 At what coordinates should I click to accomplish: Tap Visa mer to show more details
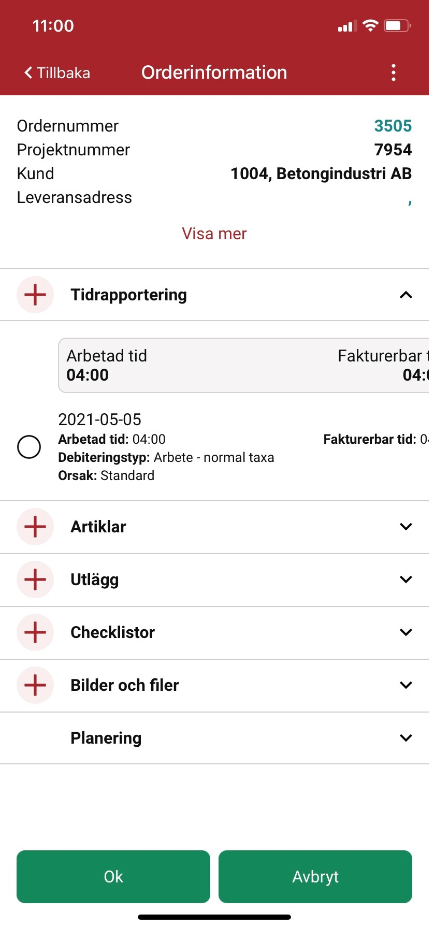coord(214,233)
